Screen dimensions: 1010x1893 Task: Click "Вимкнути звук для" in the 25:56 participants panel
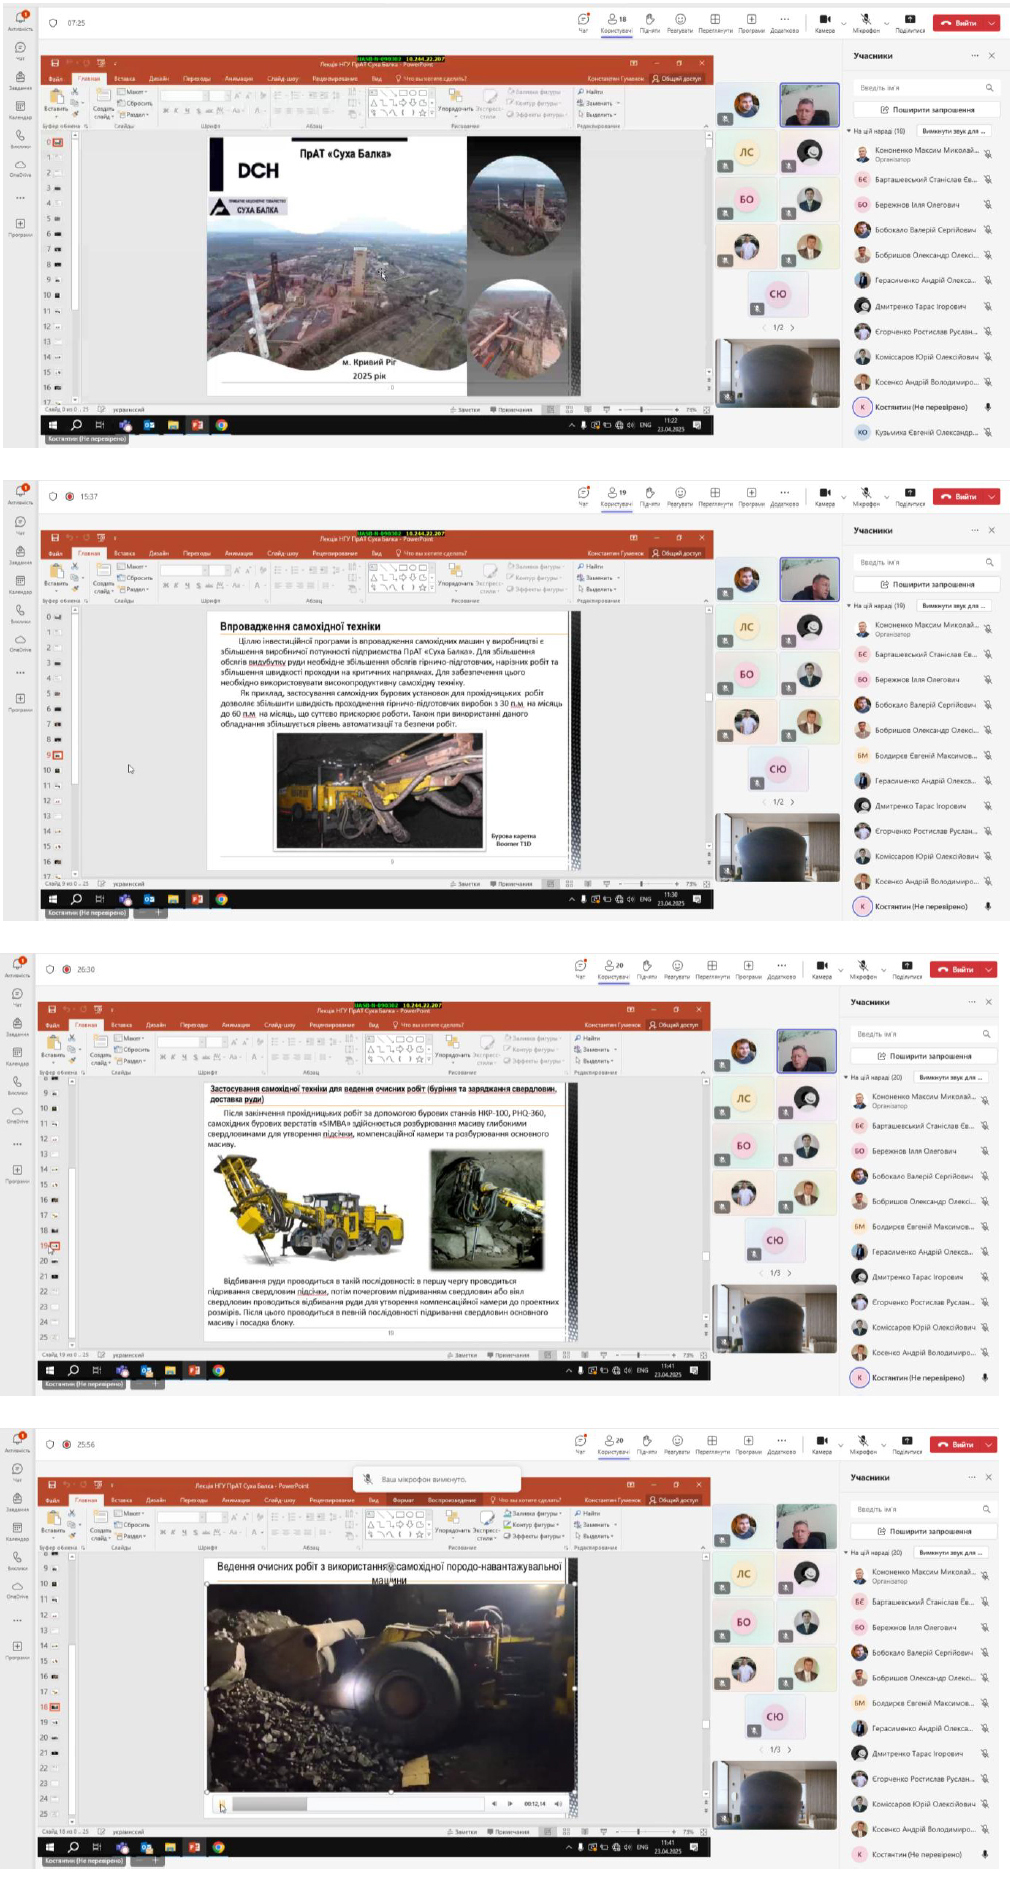(x=949, y=1553)
